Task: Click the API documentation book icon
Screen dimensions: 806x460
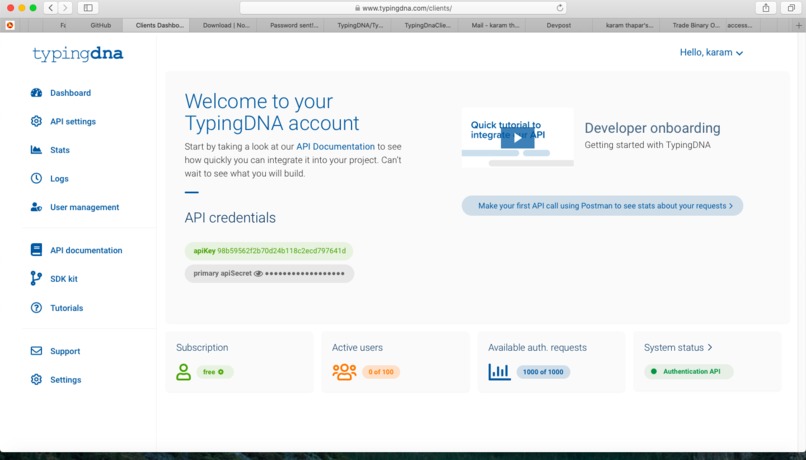Action: click(36, 250)
